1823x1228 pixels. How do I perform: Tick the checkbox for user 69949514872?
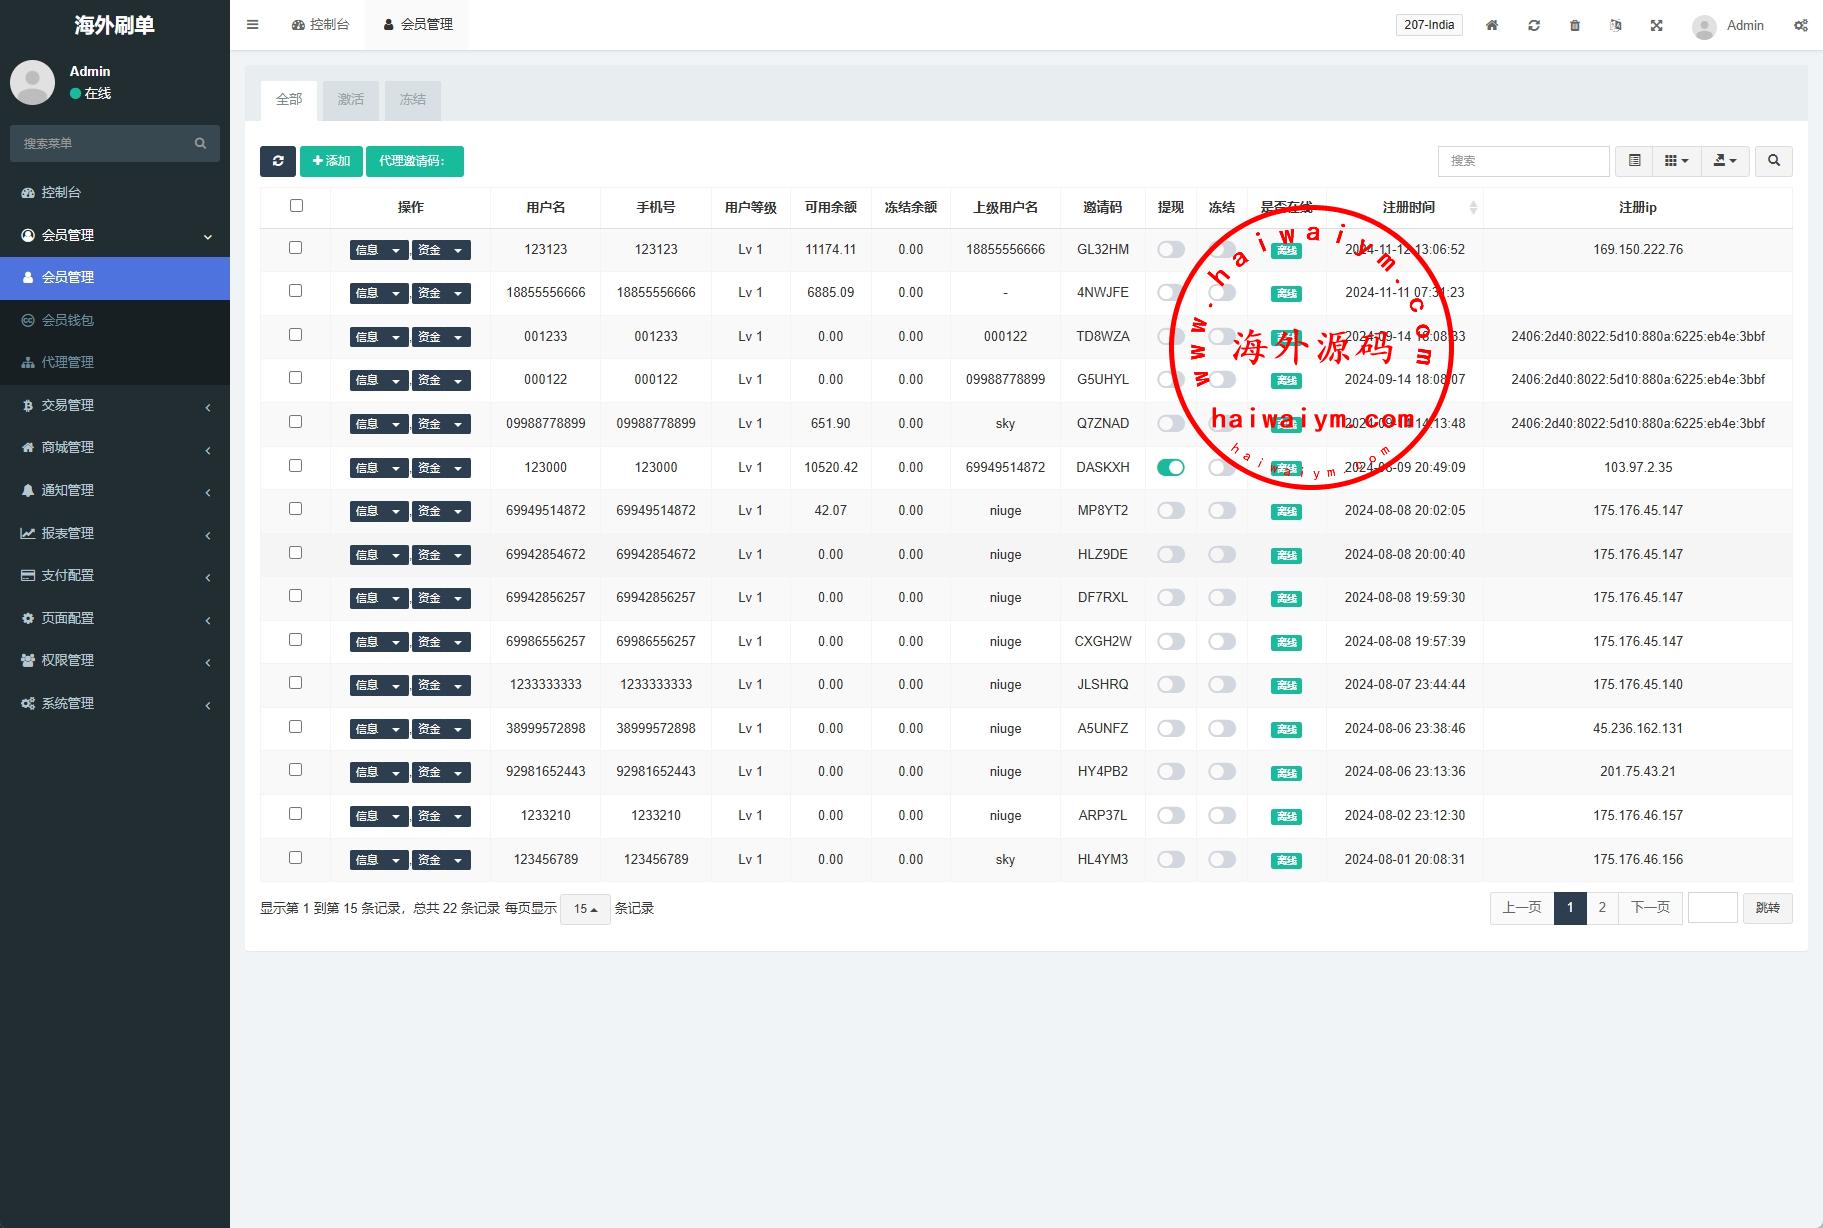click(x=295, y=509)
